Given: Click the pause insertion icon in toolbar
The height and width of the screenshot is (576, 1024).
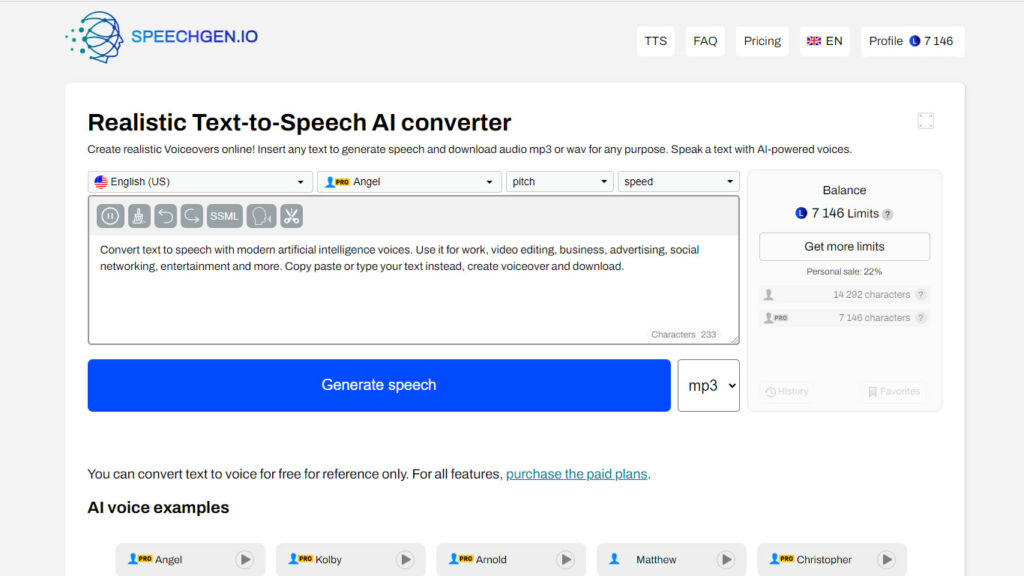Looking at the screenshot, I should 110,216.
